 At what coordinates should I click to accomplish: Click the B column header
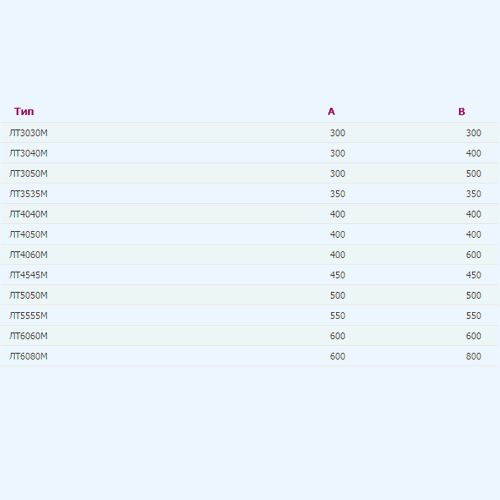462,111
